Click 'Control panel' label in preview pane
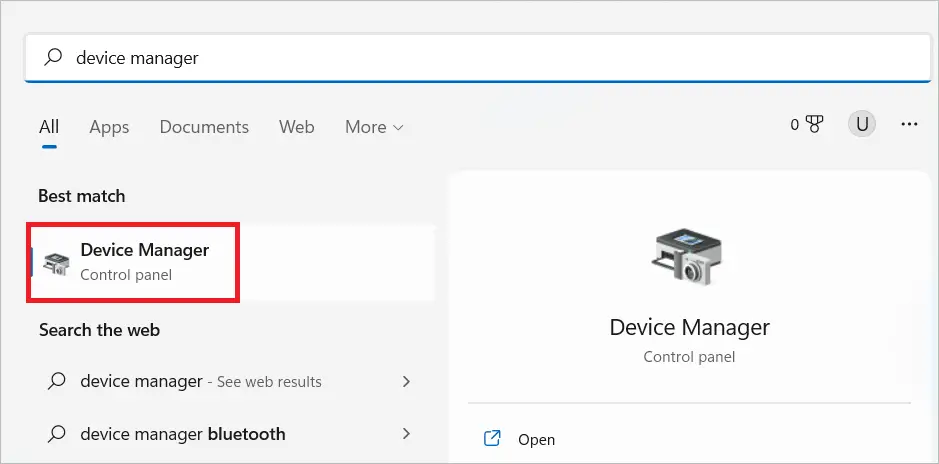The image size is (939, 464). tap(689, 357)
